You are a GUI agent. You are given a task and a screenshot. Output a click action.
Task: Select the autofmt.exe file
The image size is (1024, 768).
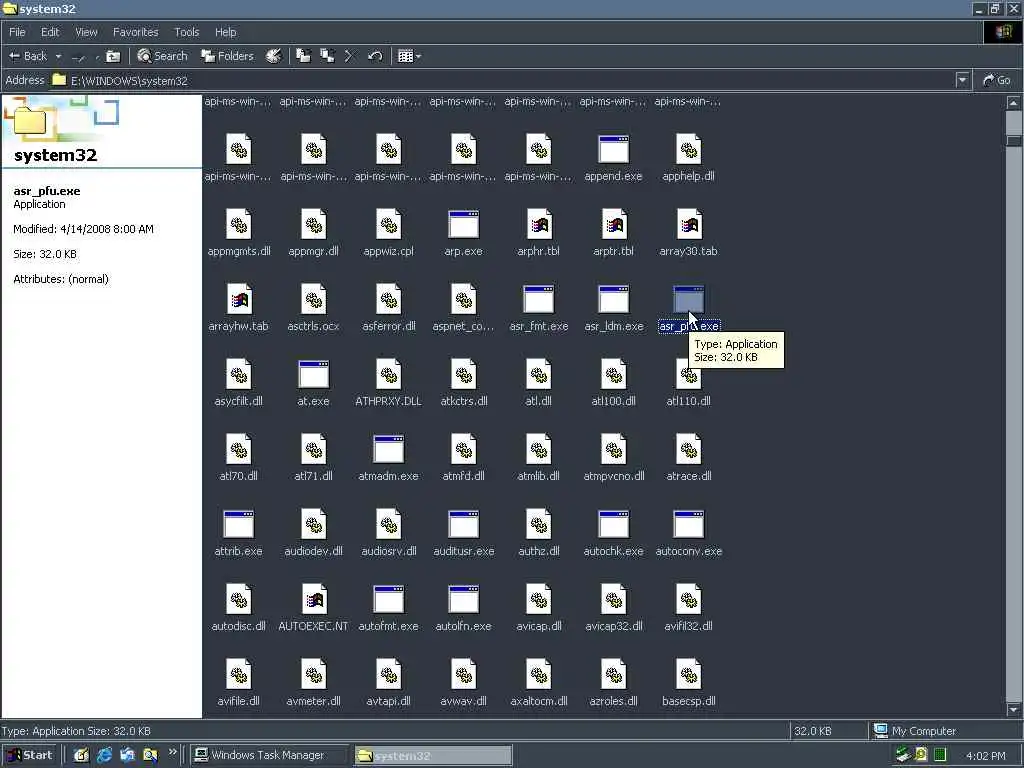coord(389,609)
